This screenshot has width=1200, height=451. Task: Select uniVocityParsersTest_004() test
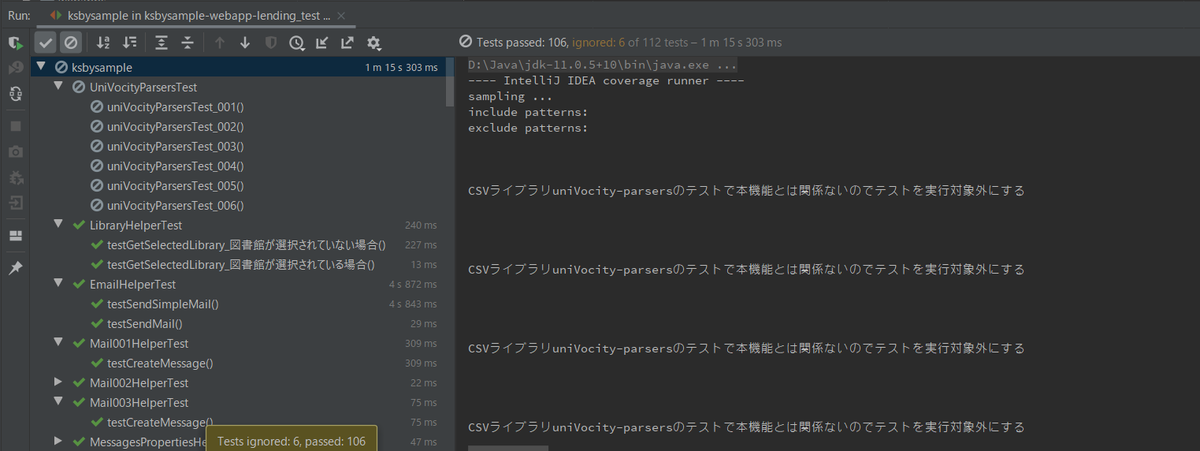[x=174, y=166]
